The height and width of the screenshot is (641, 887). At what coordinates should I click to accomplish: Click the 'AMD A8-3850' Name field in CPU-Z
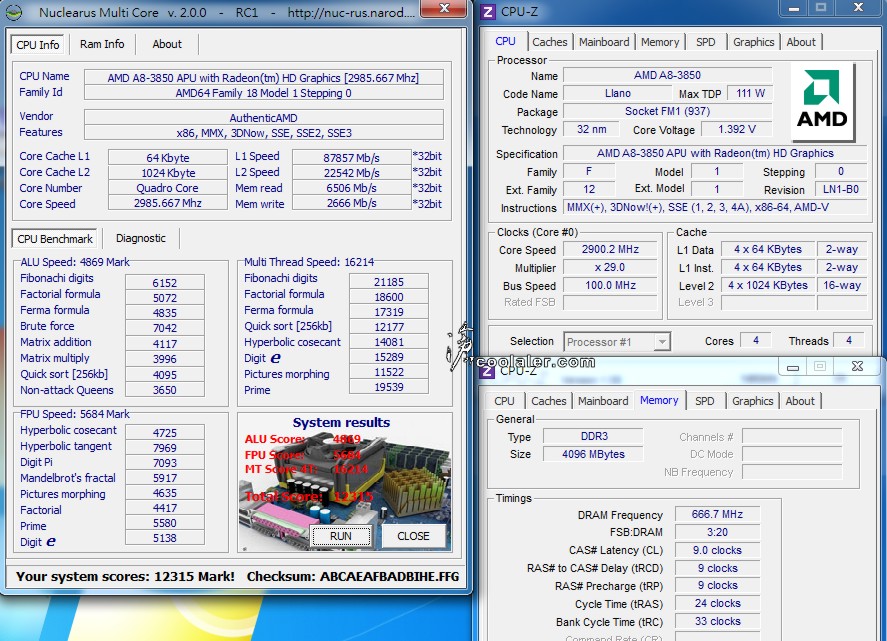coord(668,75)
